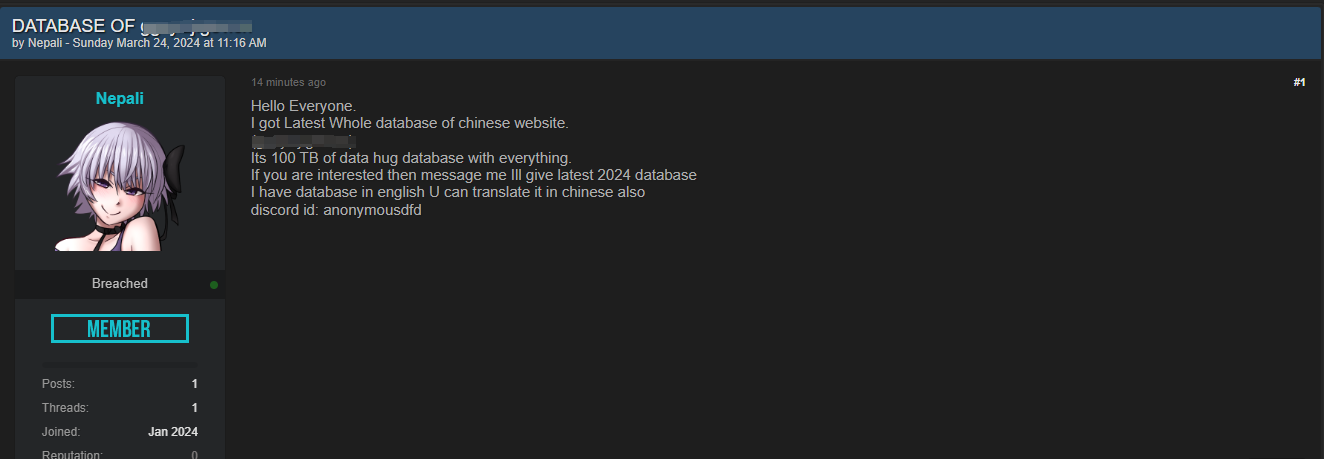Image resolution: width=1324 pixels, height=459 pixels.
Task: Click the Threads: label in profile
Action: 65,408
